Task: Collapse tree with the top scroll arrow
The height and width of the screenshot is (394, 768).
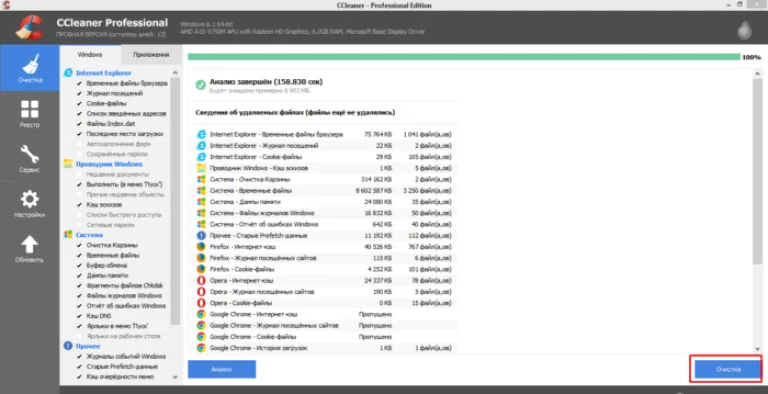Action: coord(175,73)
